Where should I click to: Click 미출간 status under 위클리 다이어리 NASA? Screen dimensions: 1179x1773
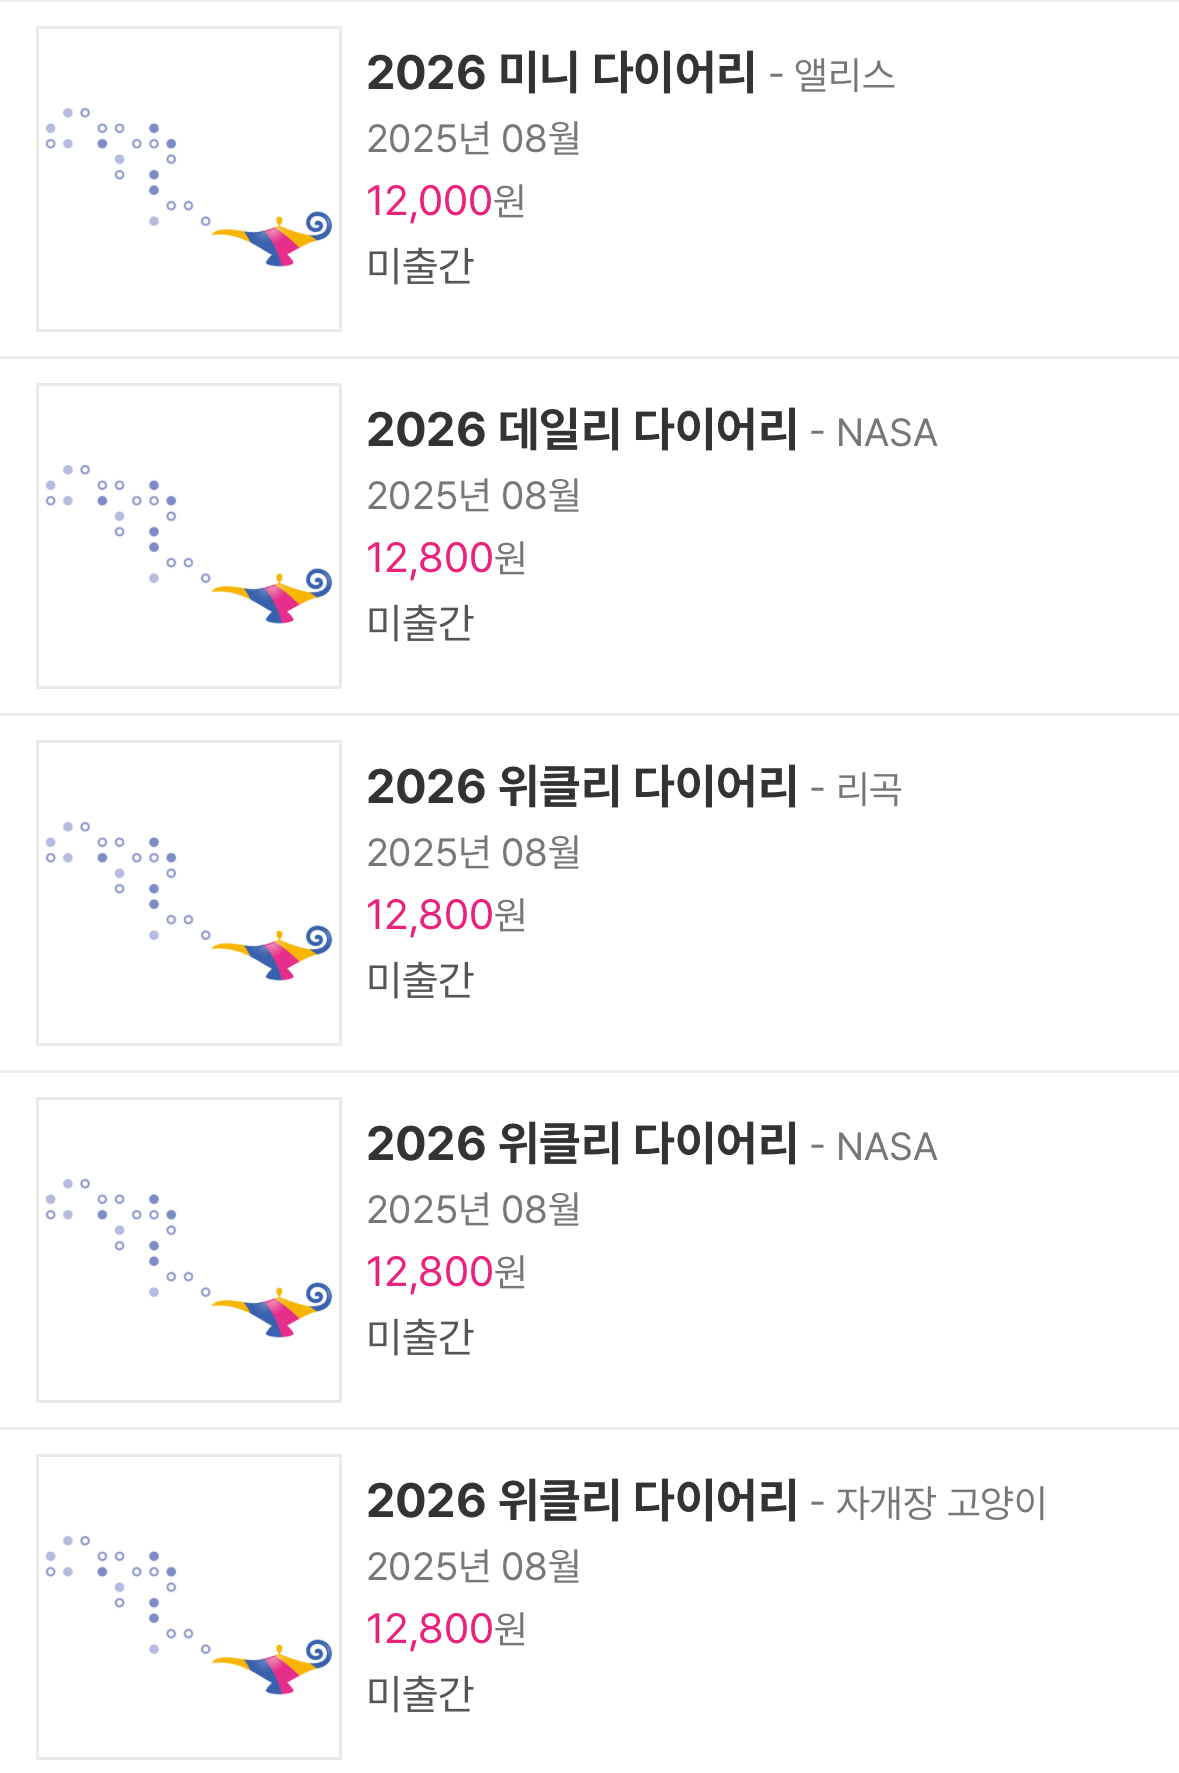tap(420, 1337)
